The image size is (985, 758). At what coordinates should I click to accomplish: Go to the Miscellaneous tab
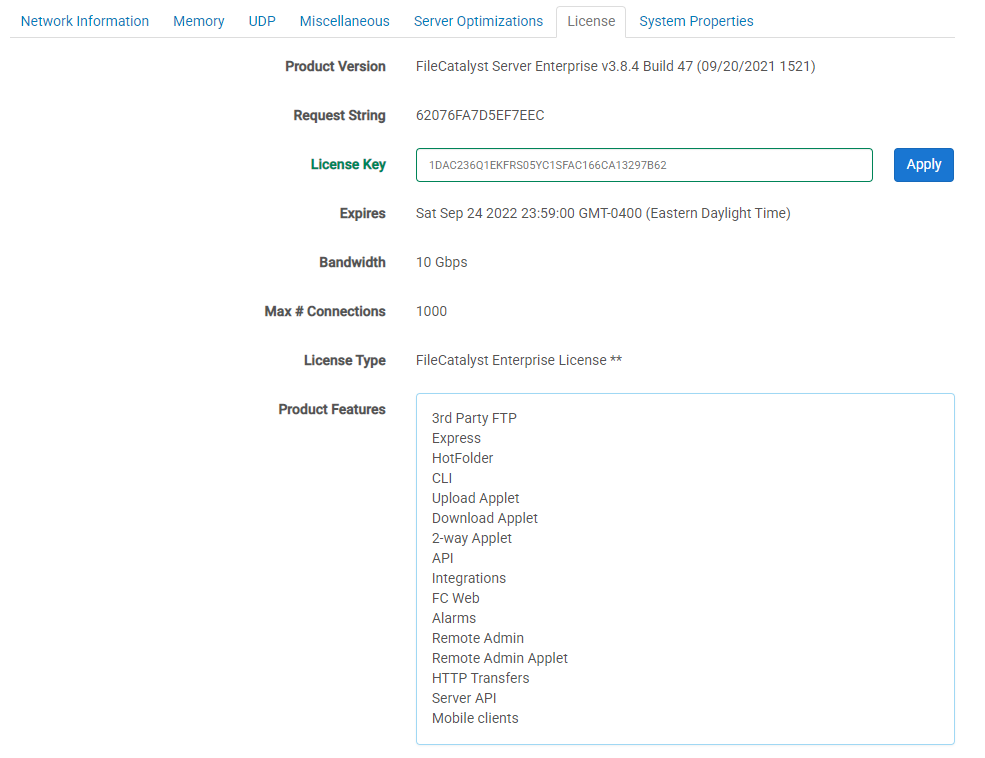[344, 21]
